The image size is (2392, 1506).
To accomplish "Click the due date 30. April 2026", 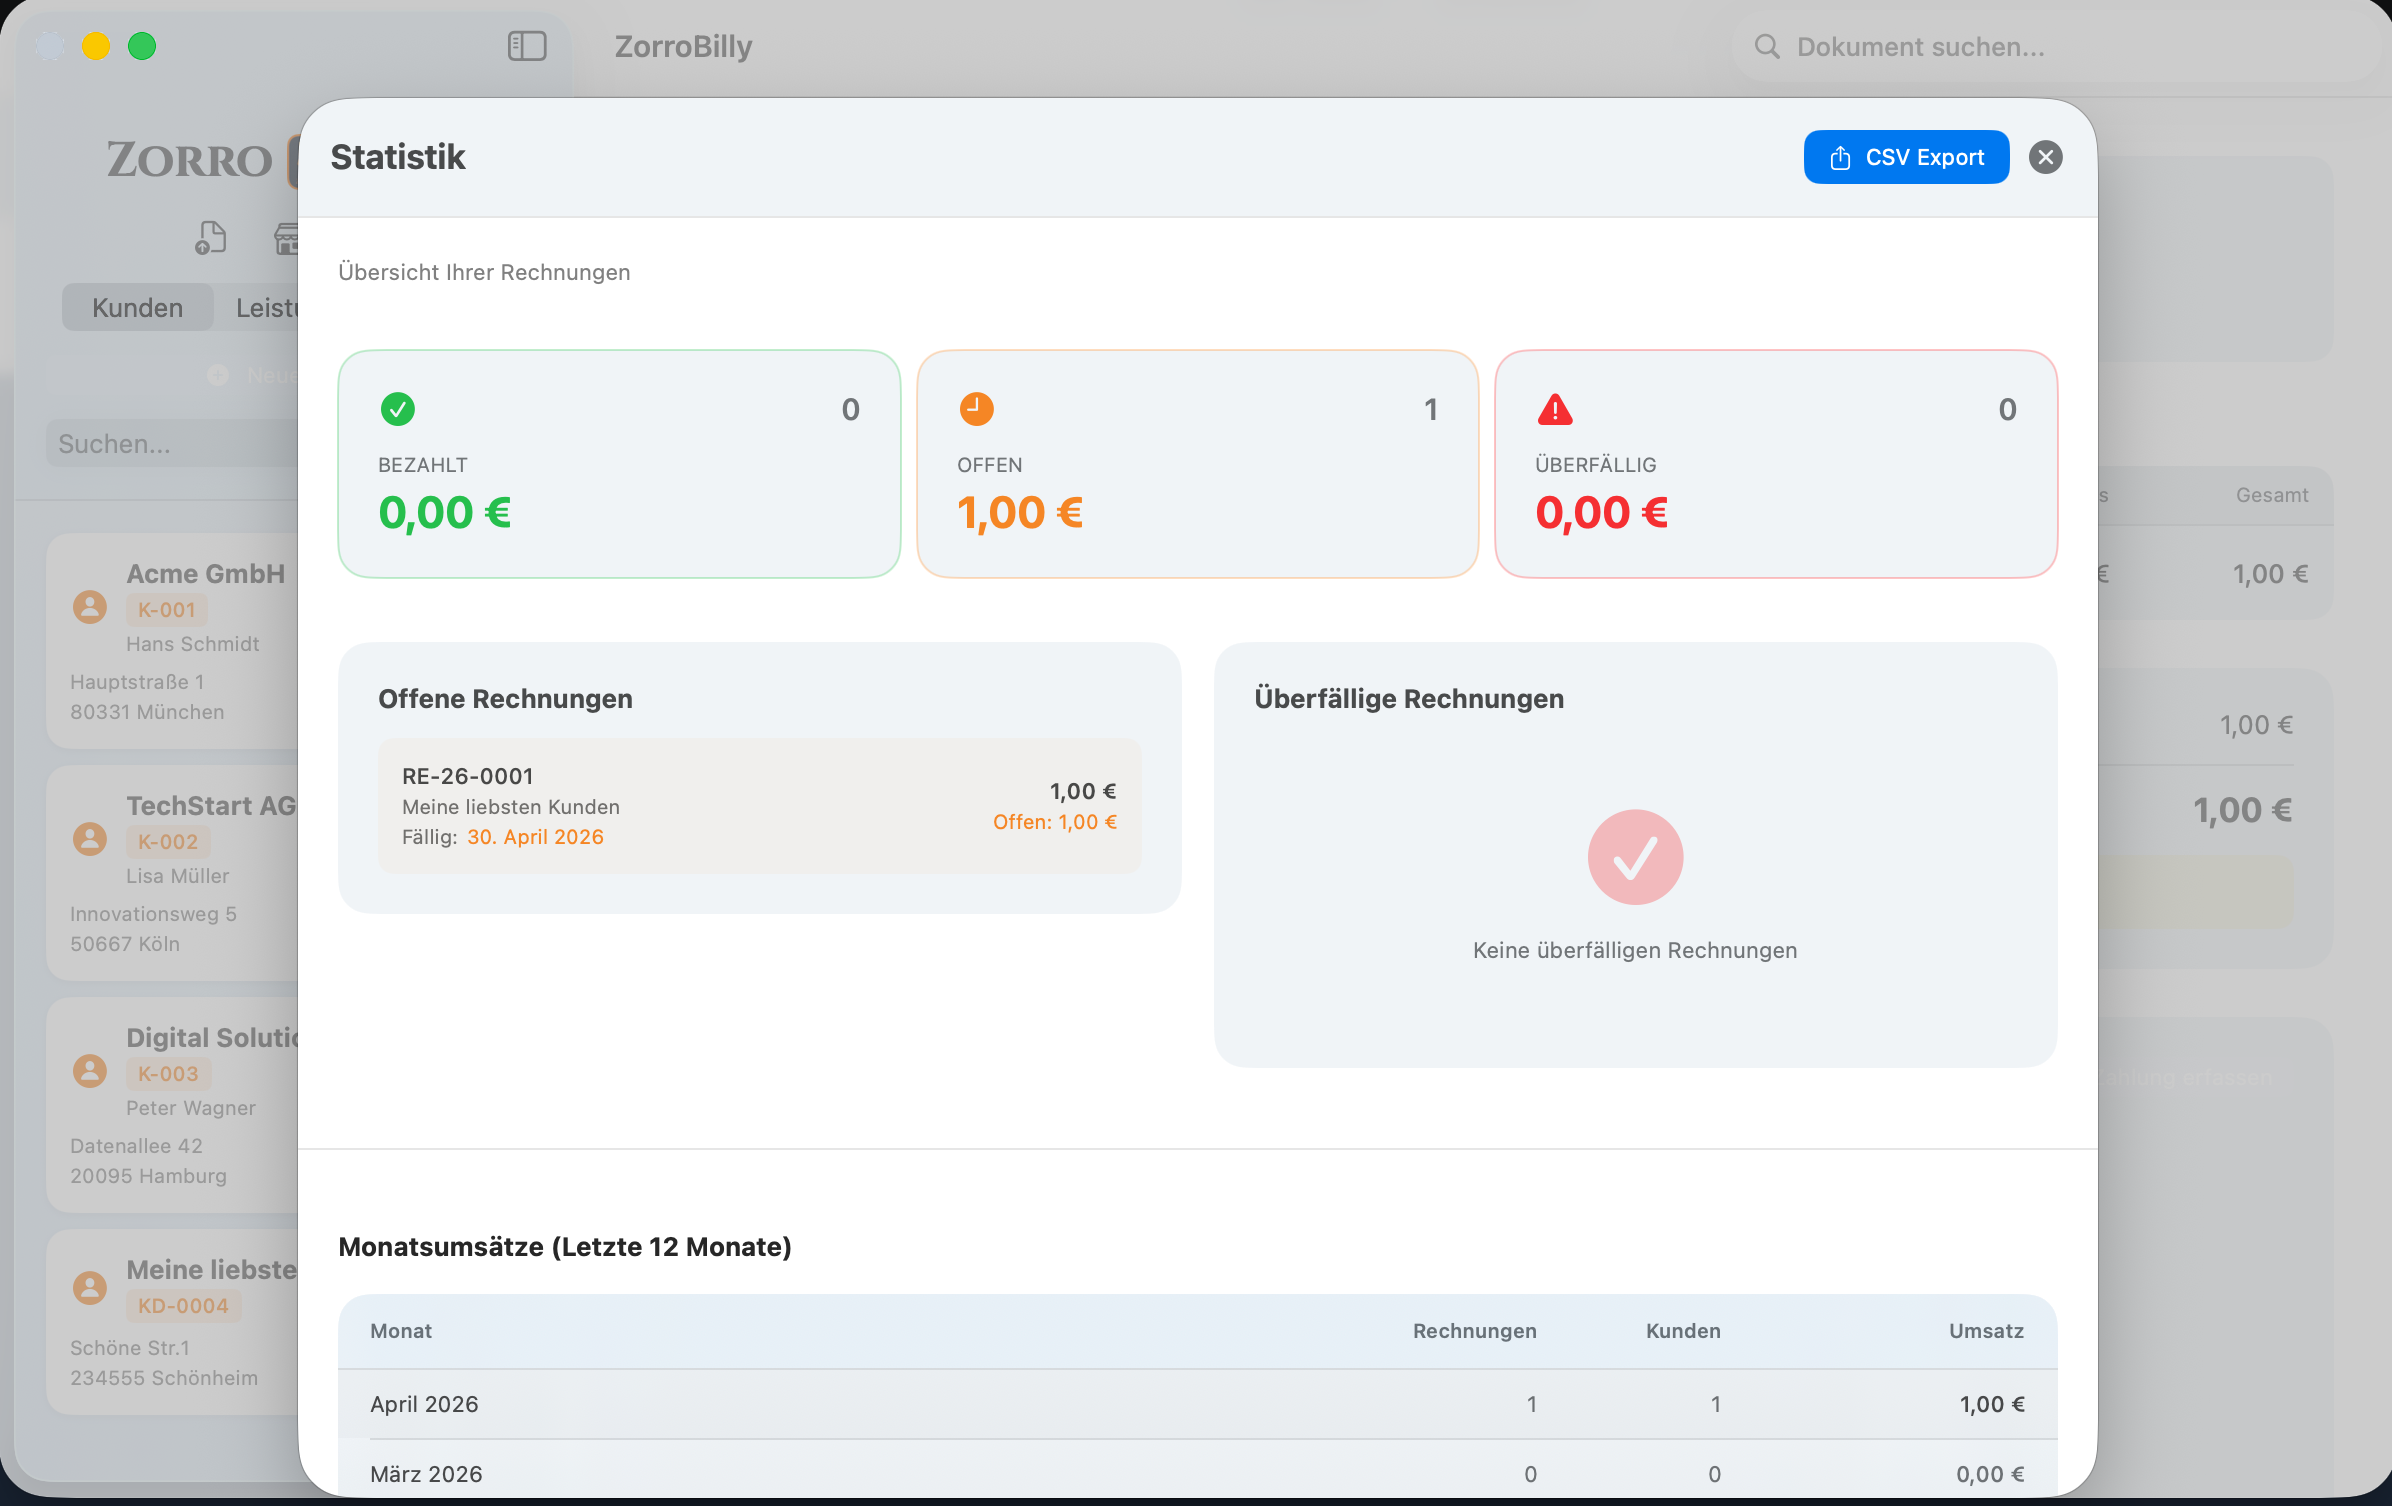I will tap(536, 837).
